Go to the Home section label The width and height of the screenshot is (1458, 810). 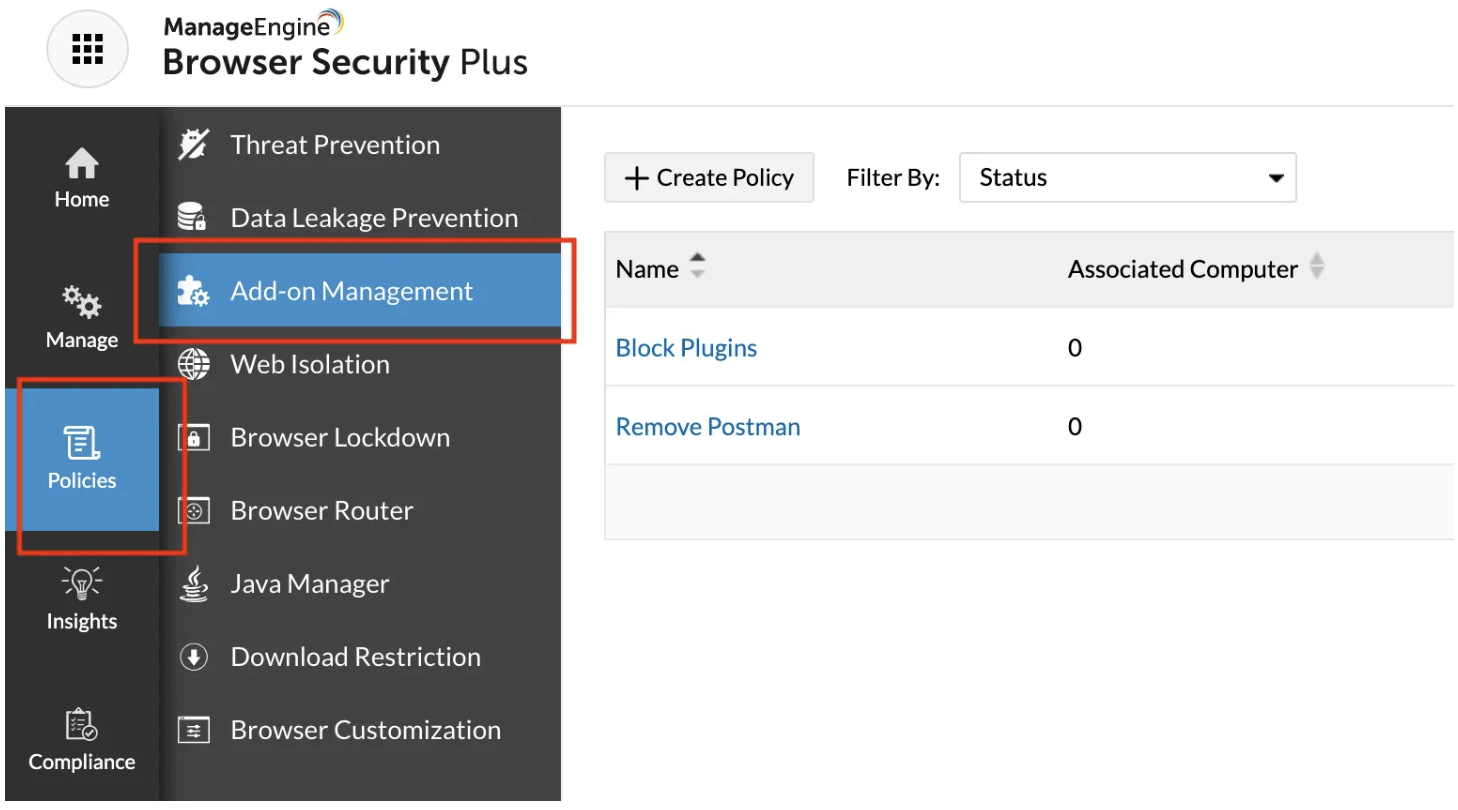pyautogui.click(x=82, y=199)
